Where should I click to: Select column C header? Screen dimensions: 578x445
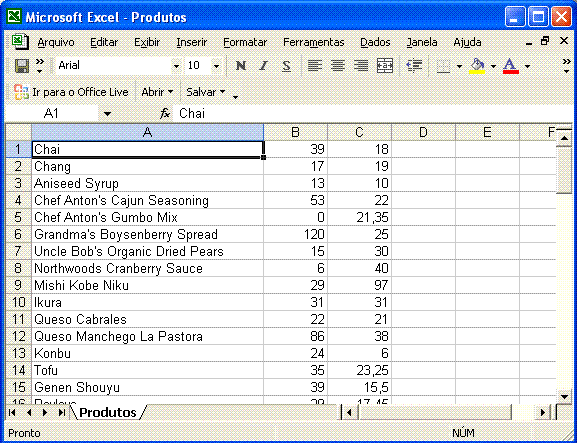click(359, 132)
